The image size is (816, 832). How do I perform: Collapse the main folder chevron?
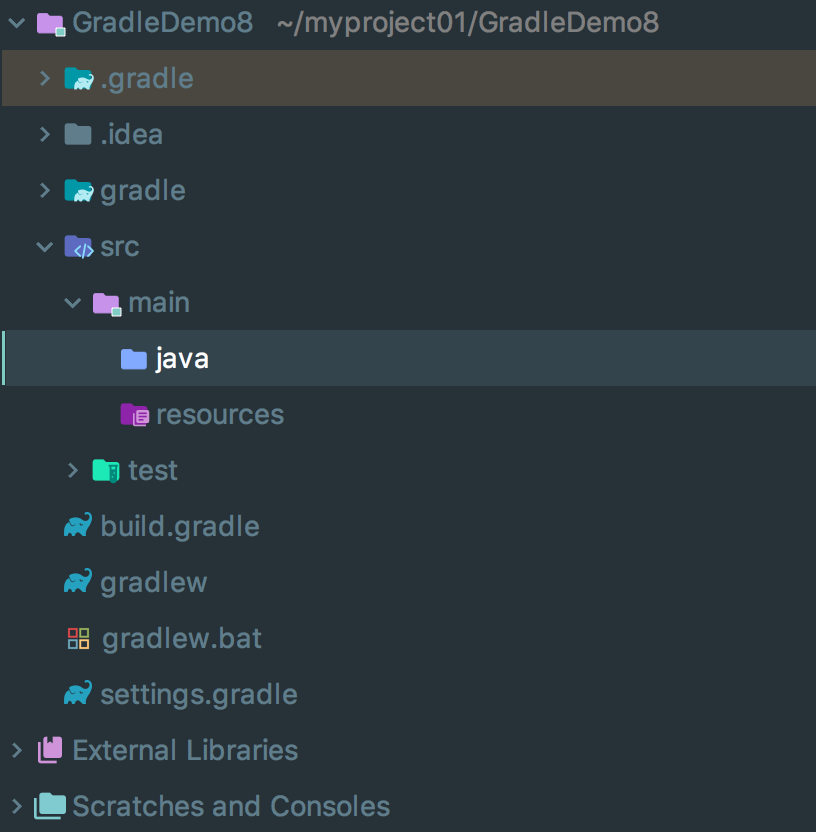pyautogui.click(x=72, y=302)
